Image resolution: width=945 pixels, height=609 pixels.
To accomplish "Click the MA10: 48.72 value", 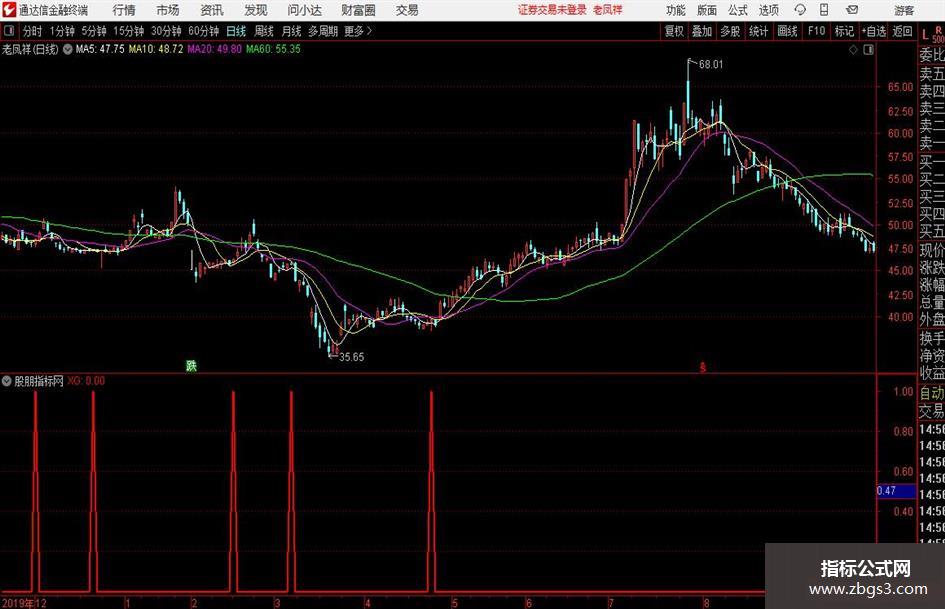I will pos(156,49).
